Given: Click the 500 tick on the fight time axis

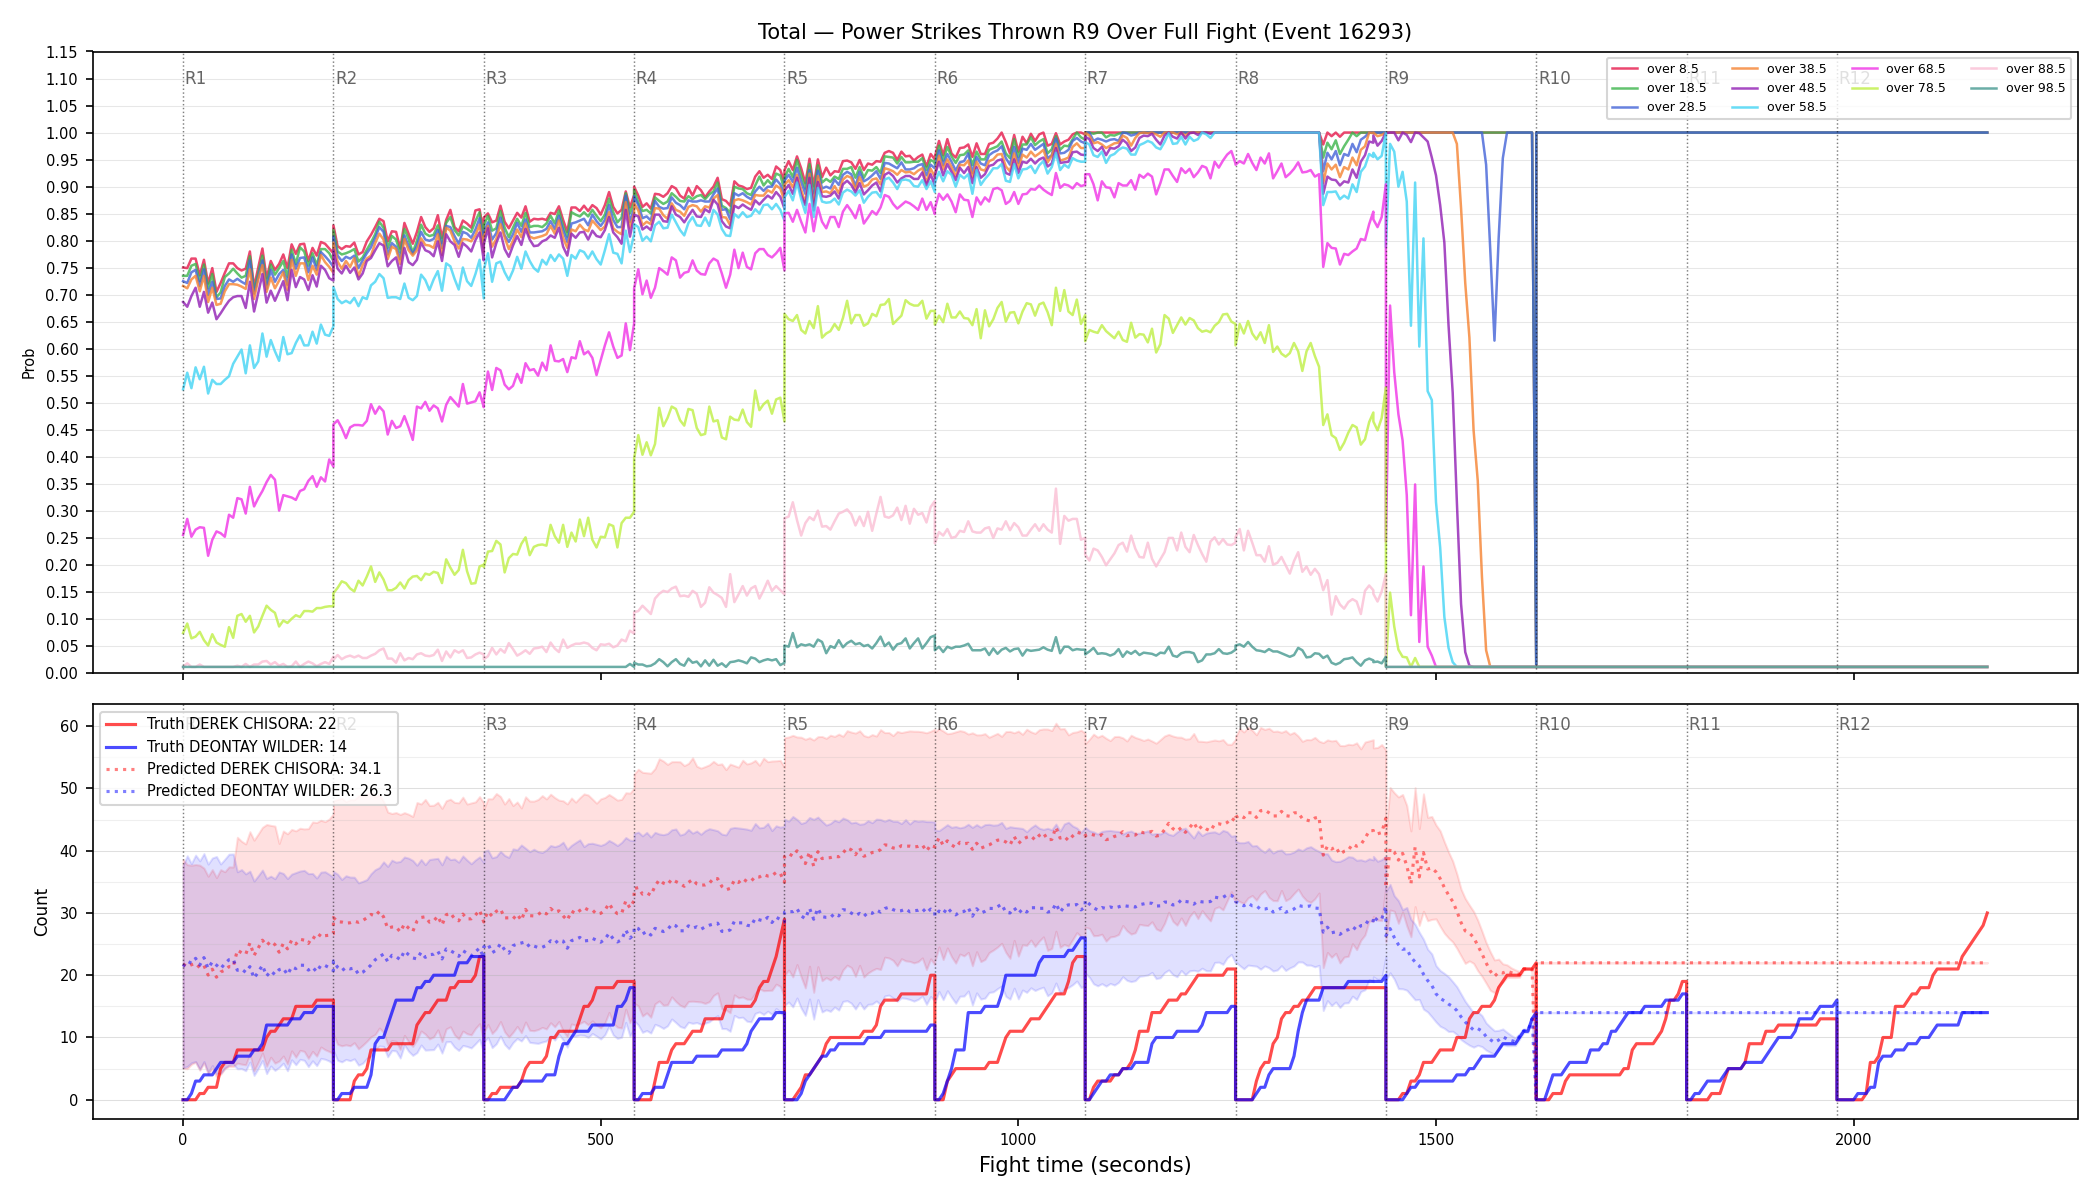Looking at the screenshot, I should point(600,1139).
